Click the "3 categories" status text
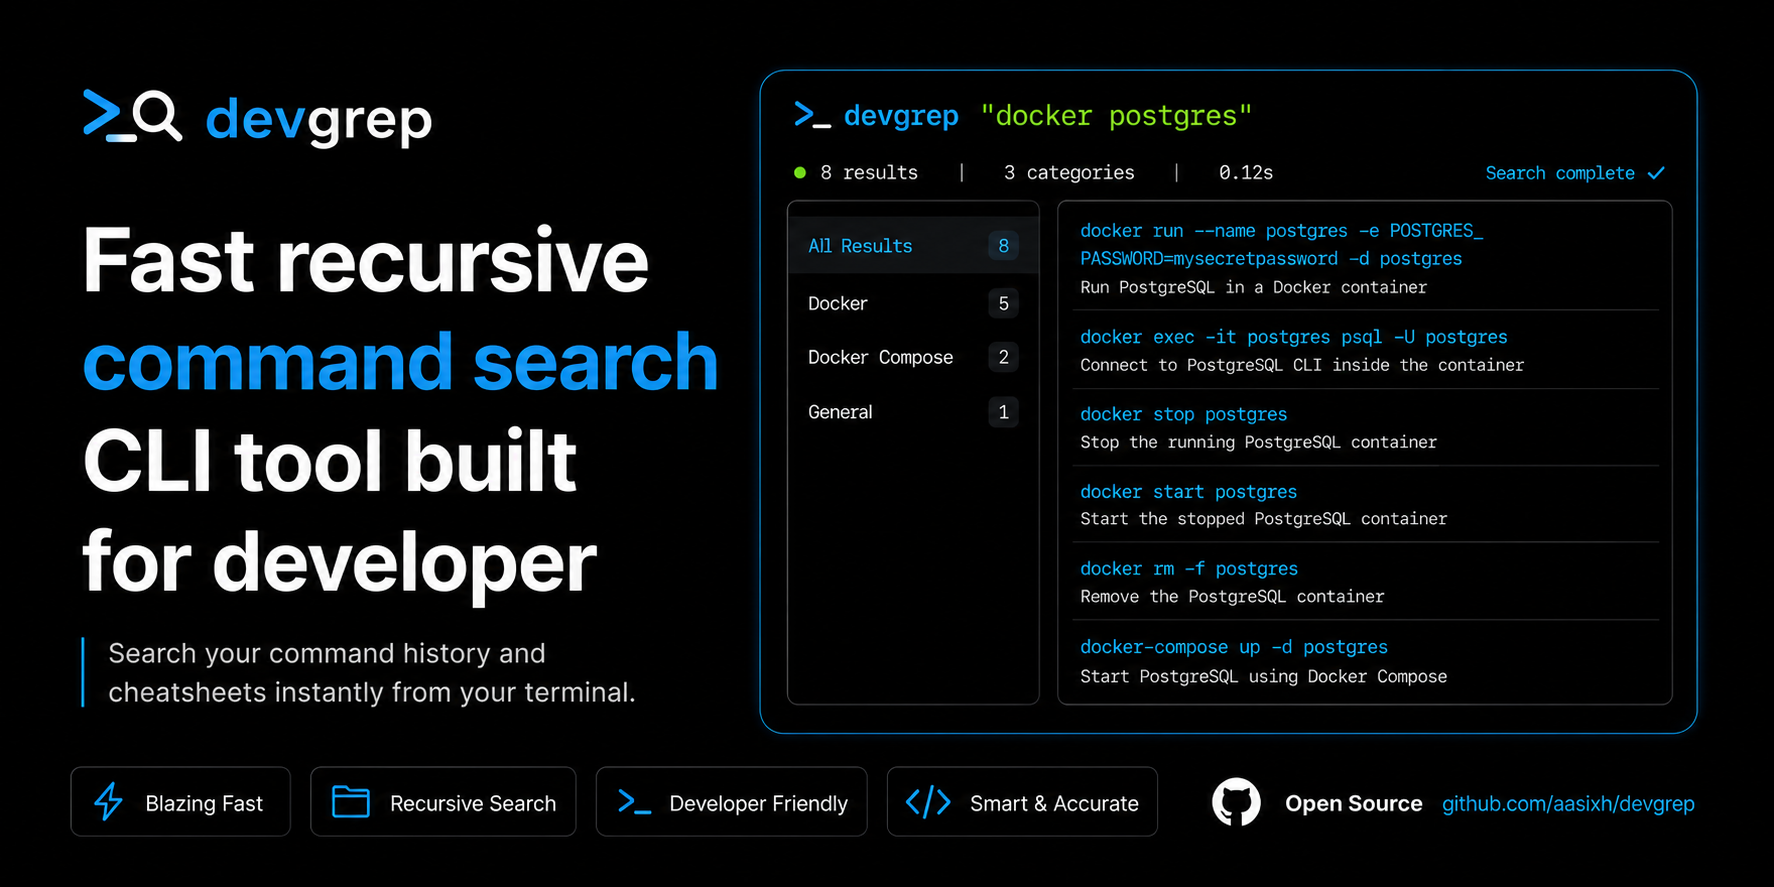Screen dimensions: 1774x887 pyautogui.click(x=1069, y=173)
